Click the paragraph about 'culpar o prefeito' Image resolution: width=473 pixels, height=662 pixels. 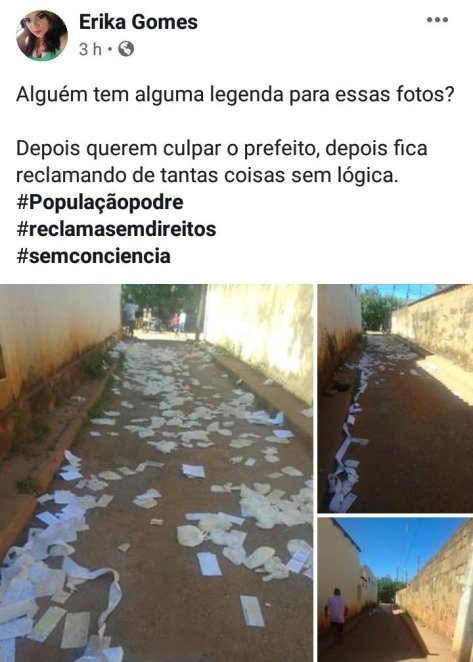coord(222,161)
